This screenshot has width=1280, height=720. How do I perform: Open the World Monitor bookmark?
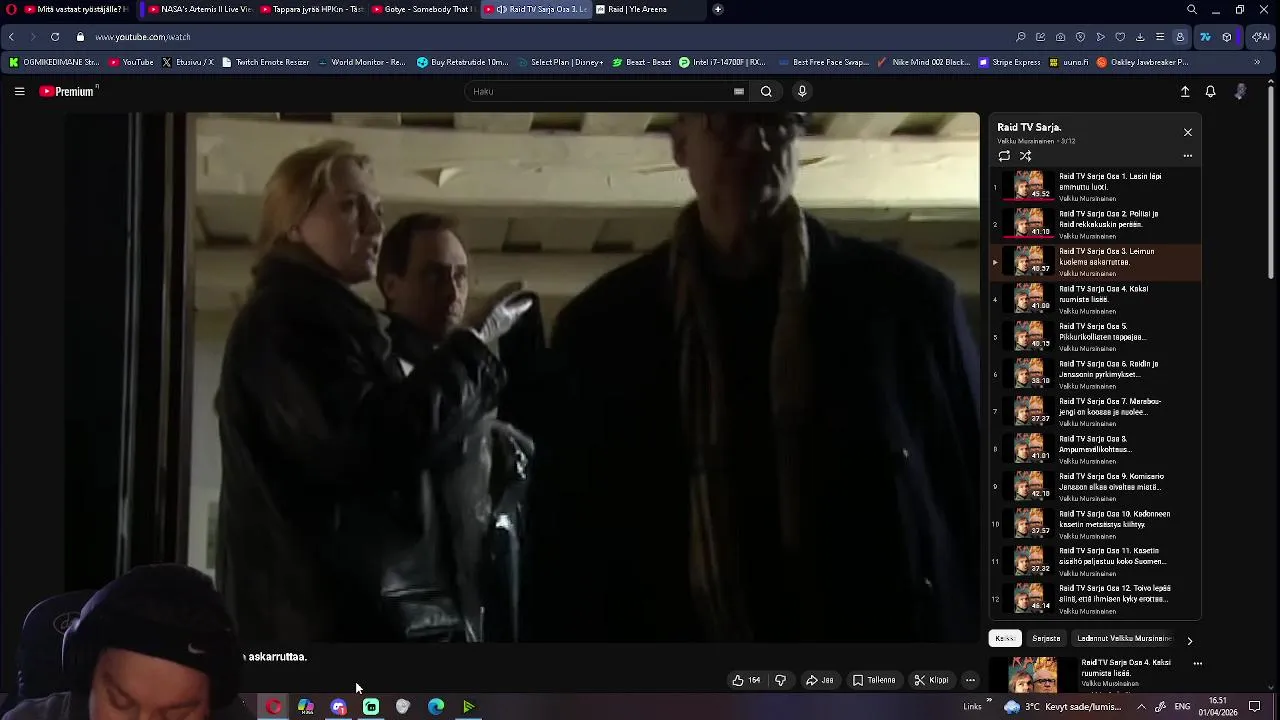point(362,62)
